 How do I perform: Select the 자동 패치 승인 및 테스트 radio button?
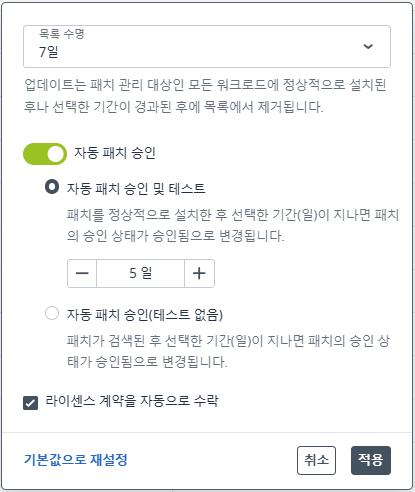pyautogui.click(x=52, y=187)
